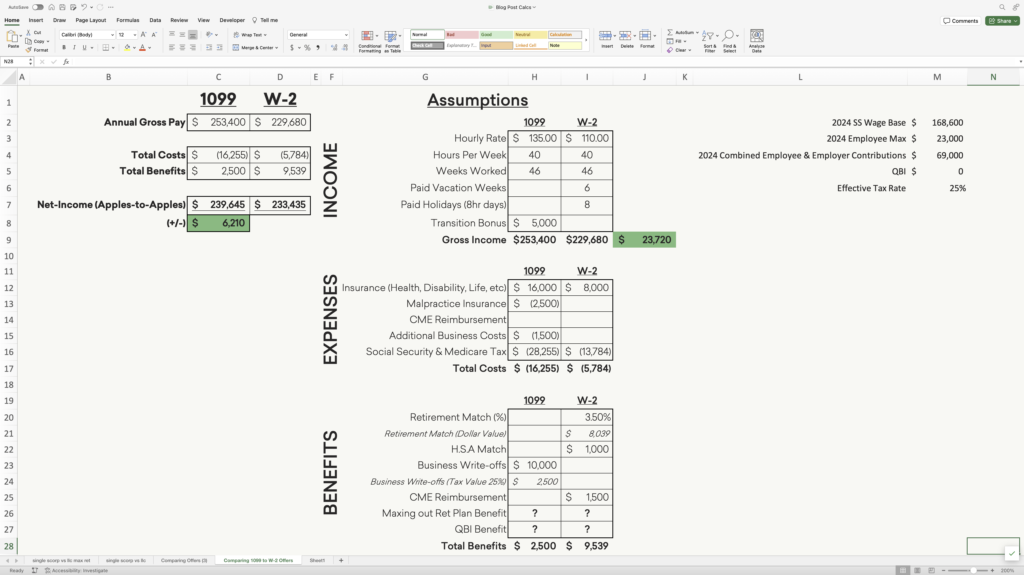The width and height of the screenshot is (1024, 575).
Task: Toggle bottom vertical alignment
Action: click(193, 35)
